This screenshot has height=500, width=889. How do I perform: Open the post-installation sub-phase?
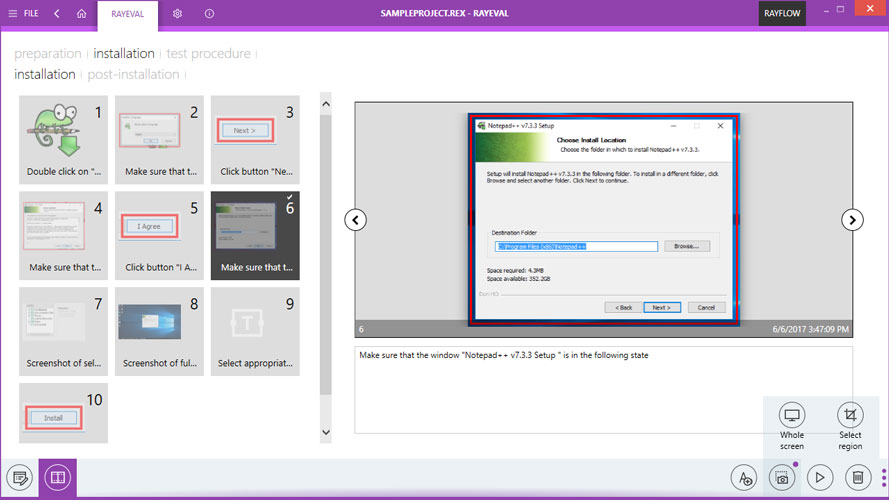click(133, 74)
